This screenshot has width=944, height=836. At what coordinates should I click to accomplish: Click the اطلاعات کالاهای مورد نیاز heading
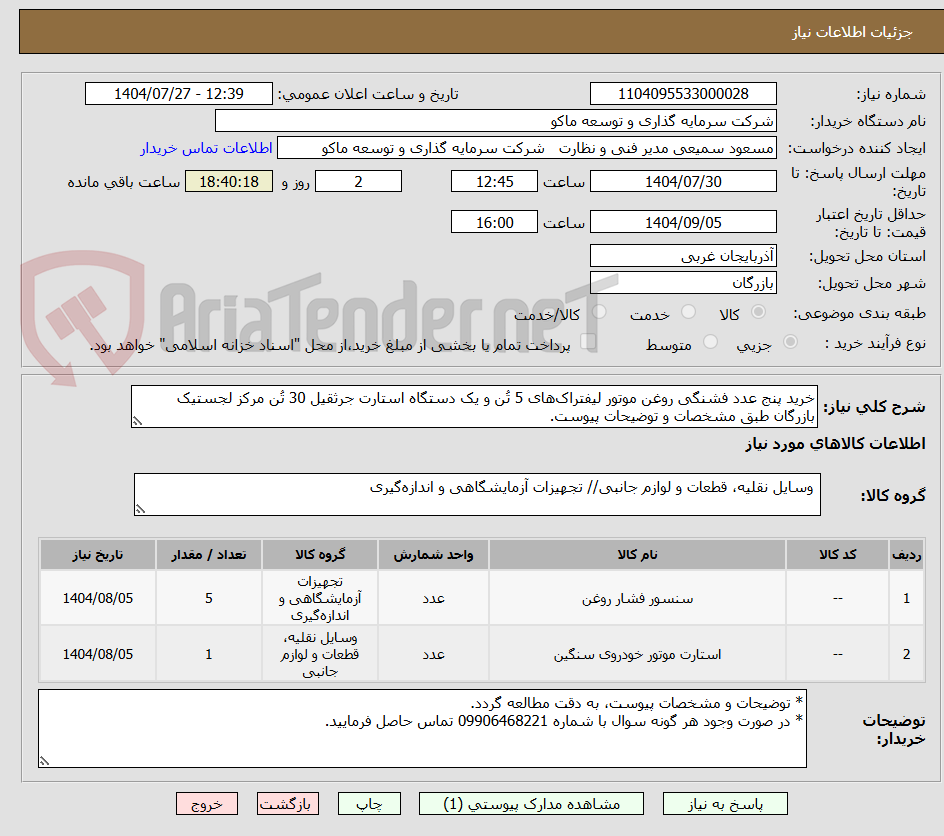(835, 444)
